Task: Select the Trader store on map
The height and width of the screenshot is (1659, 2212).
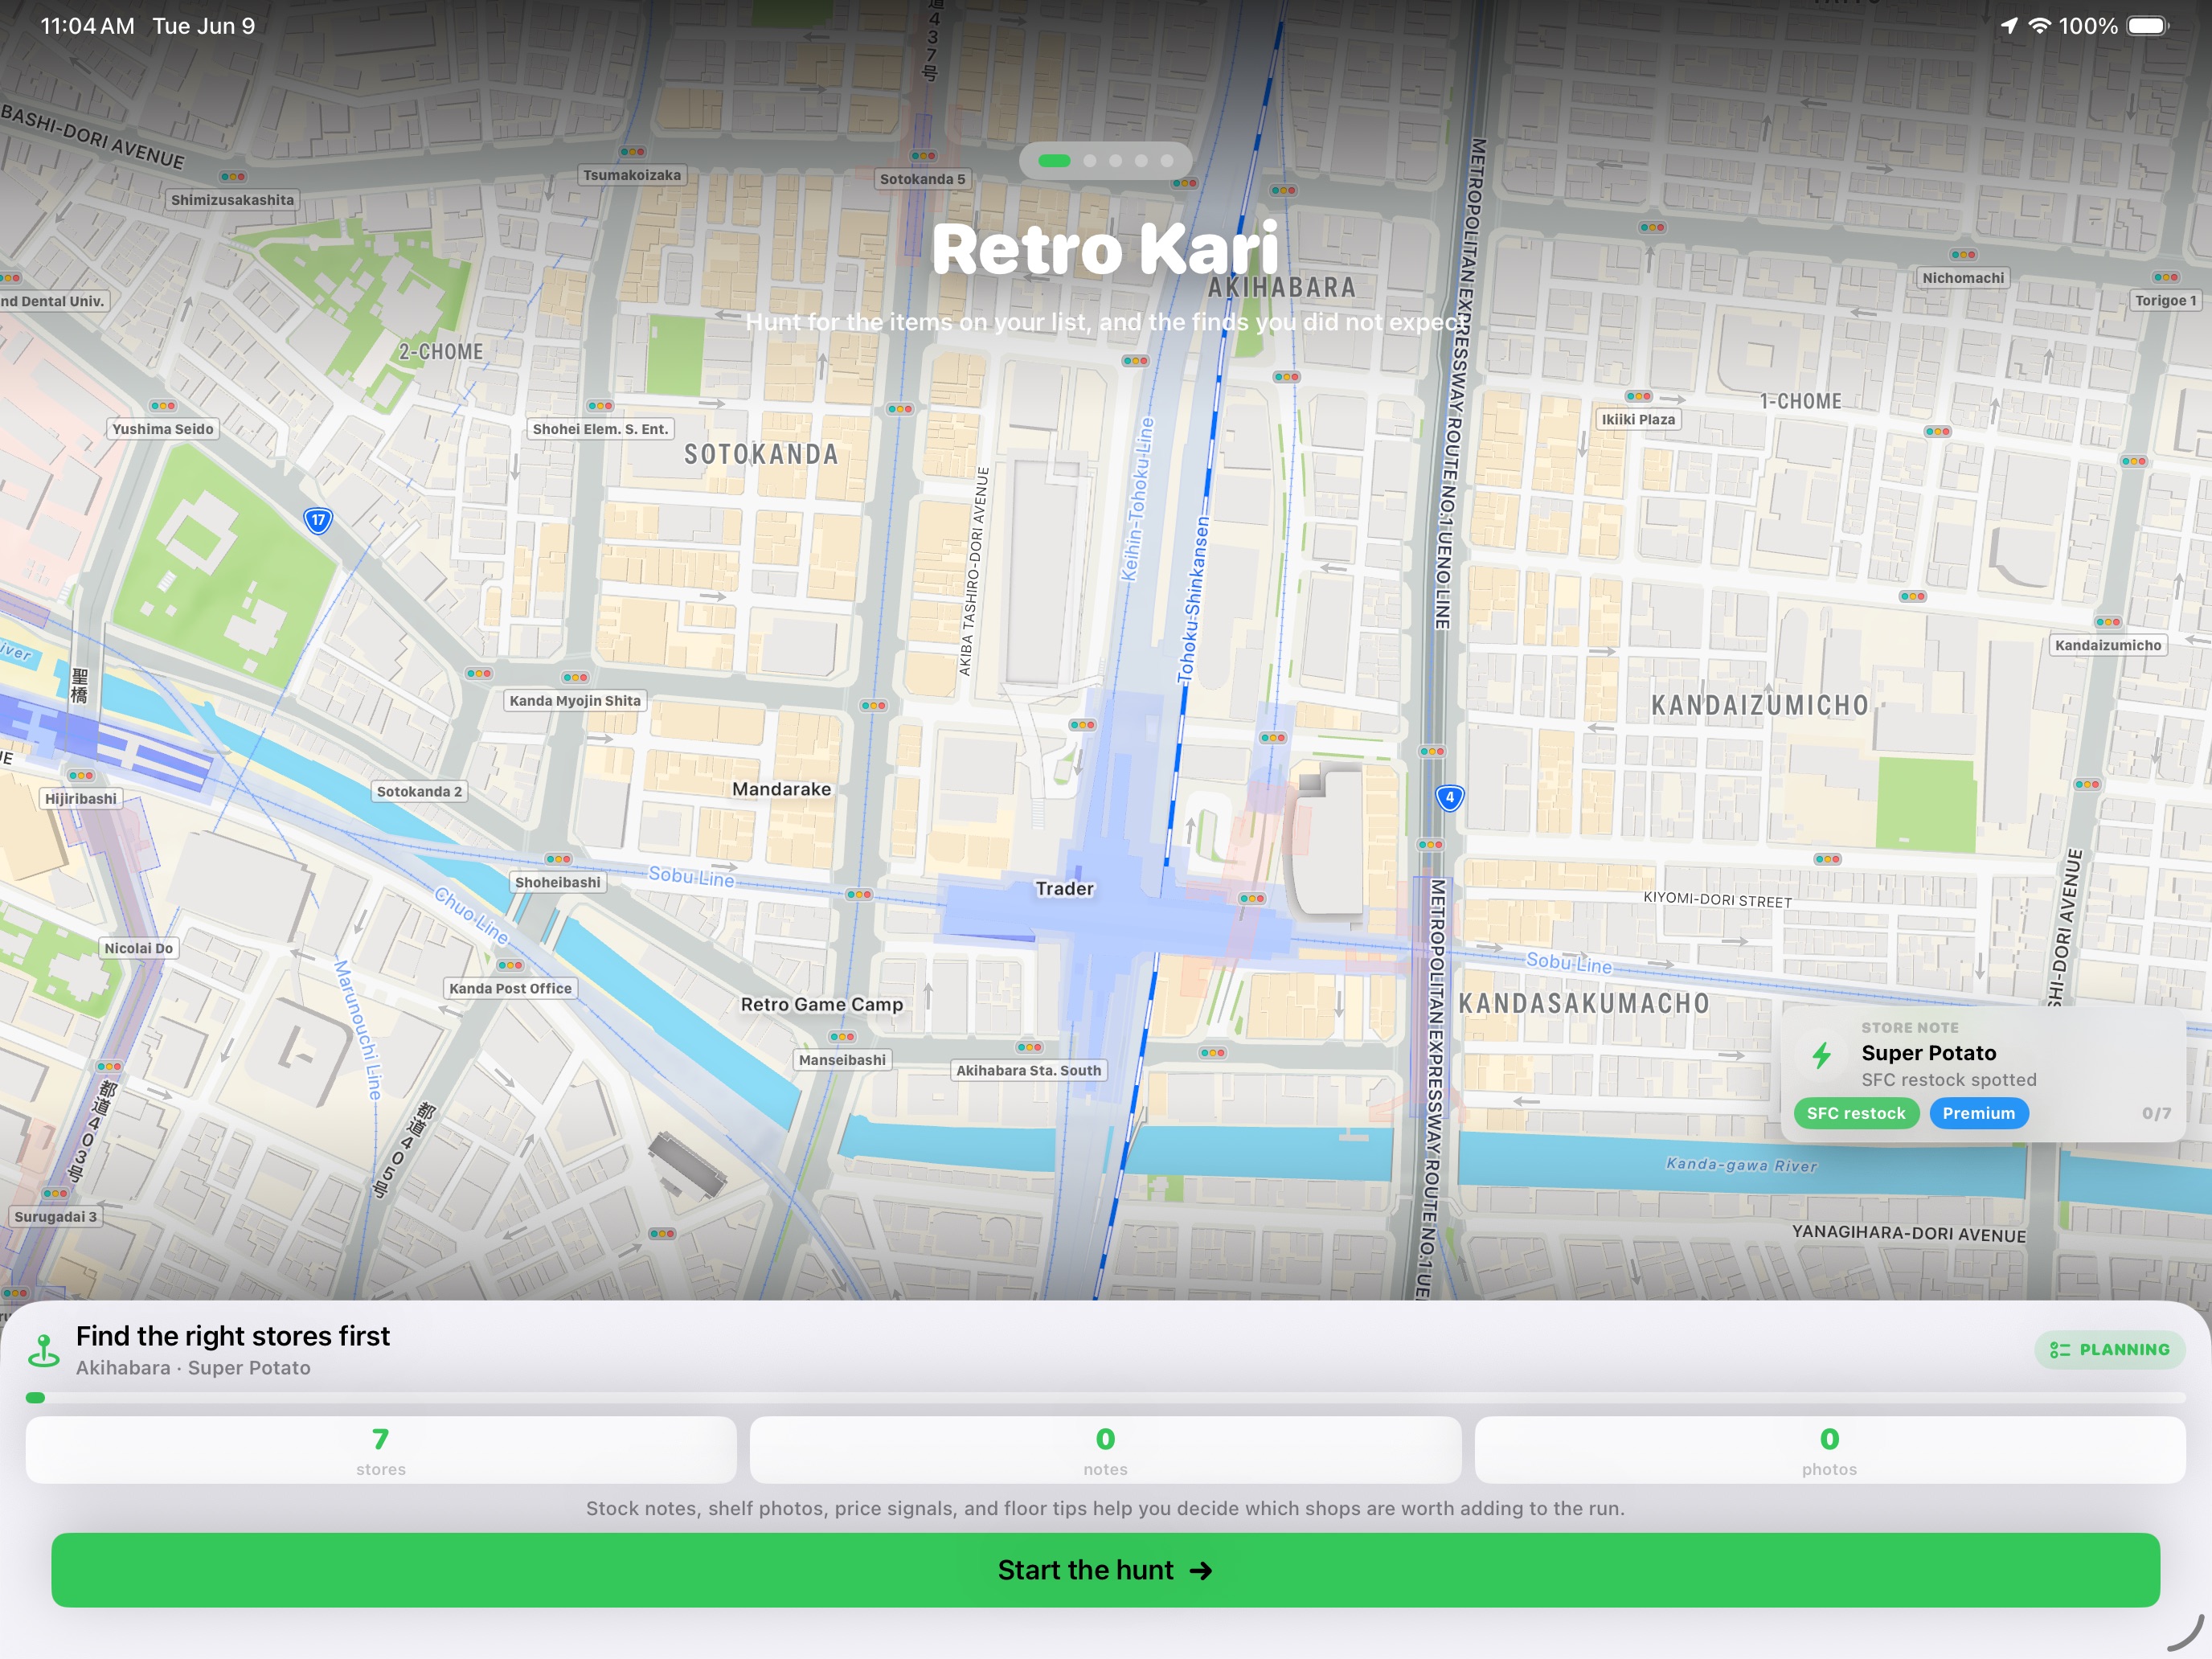Action: click(x=1064, y=888)
